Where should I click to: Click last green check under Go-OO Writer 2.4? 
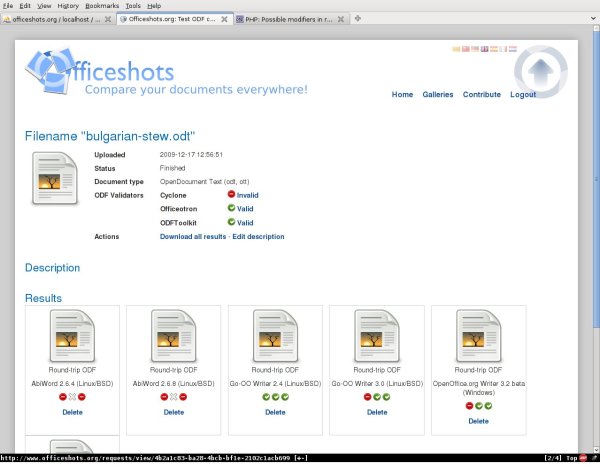coord(285,397)
